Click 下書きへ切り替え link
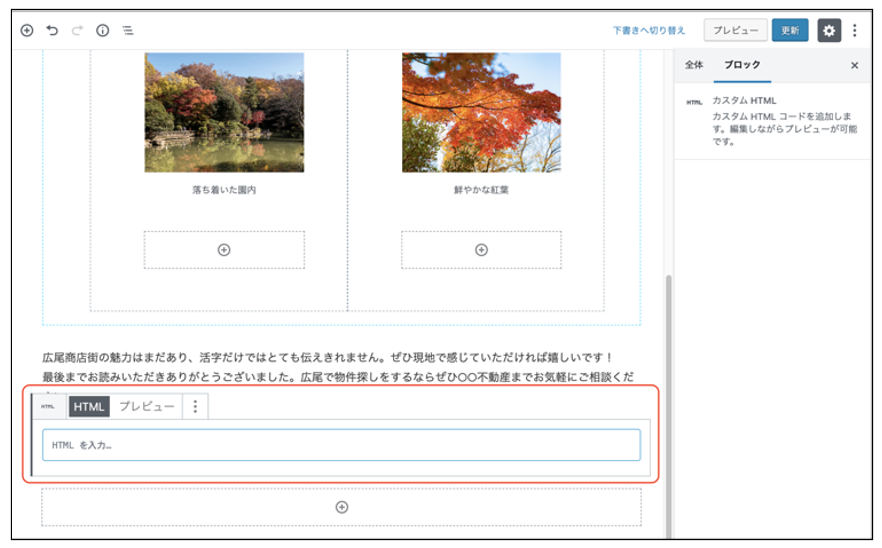 tap(650, 30)
